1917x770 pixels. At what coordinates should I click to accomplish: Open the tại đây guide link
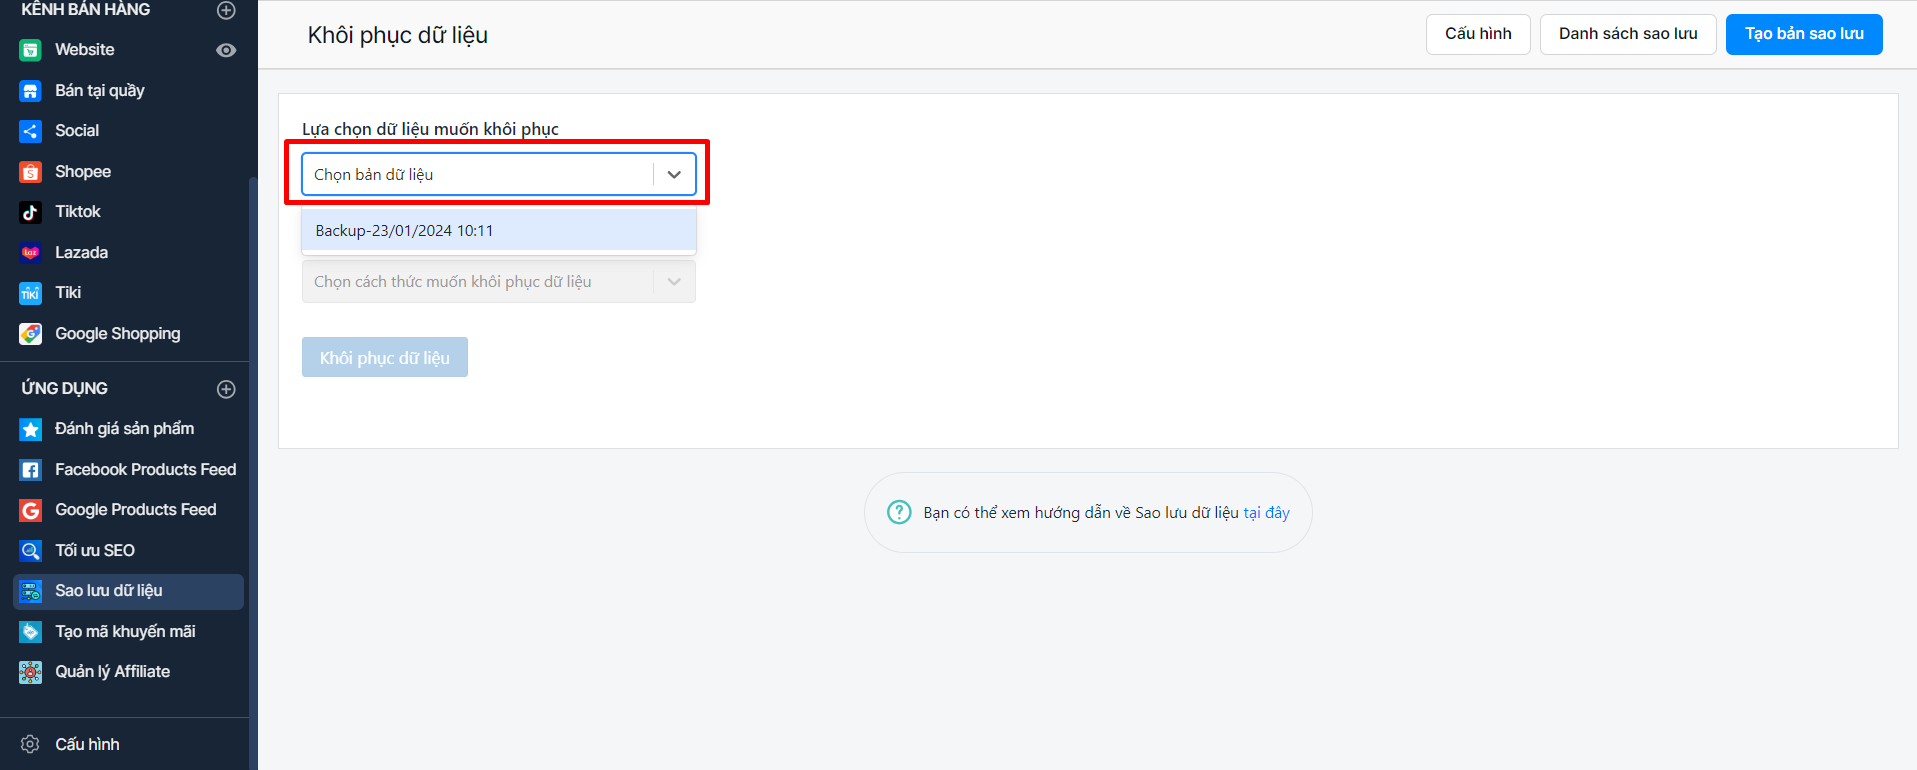[x=1266, y=512]
